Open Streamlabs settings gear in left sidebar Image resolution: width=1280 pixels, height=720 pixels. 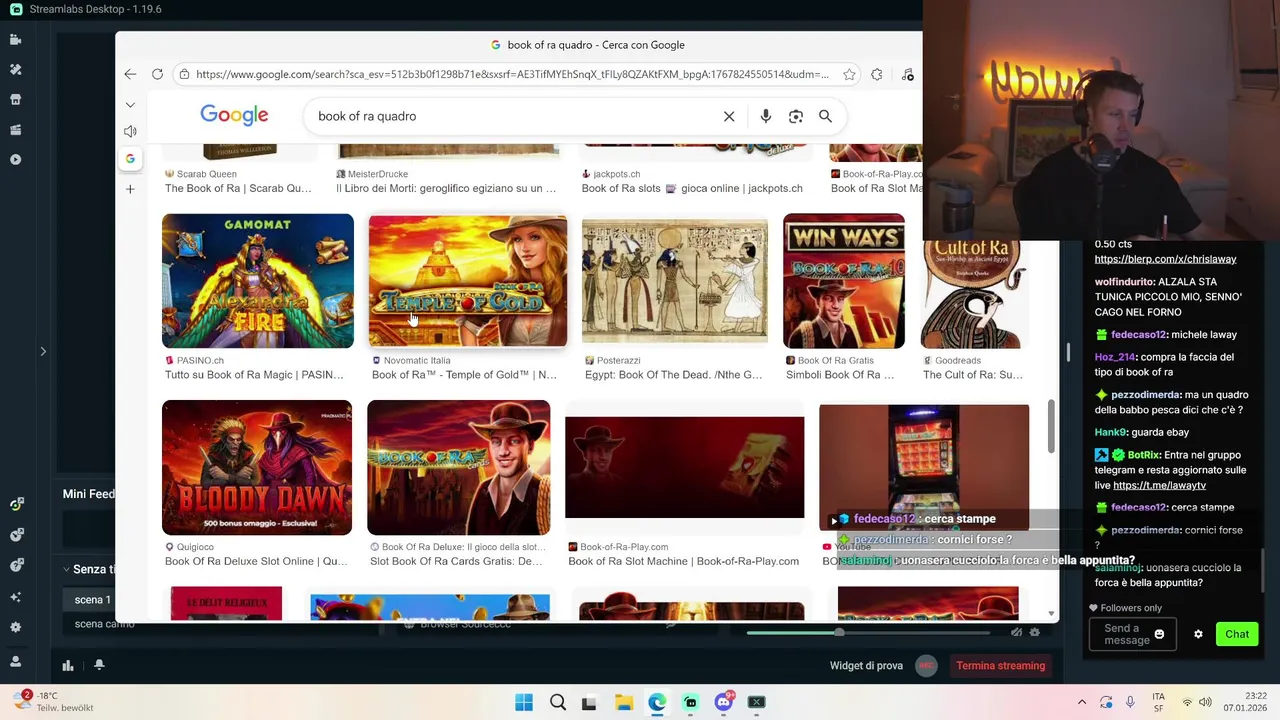(15, 627)
